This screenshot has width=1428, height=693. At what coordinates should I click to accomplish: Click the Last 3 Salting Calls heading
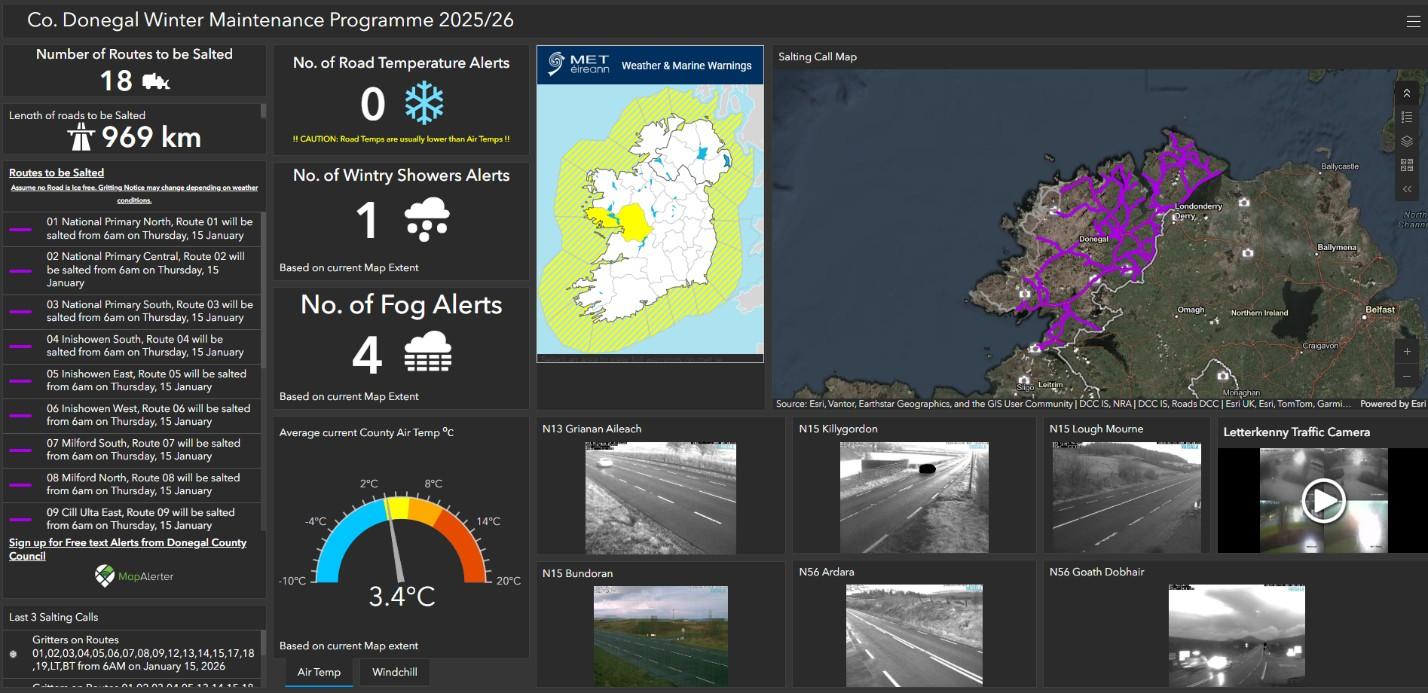(54, 617)
